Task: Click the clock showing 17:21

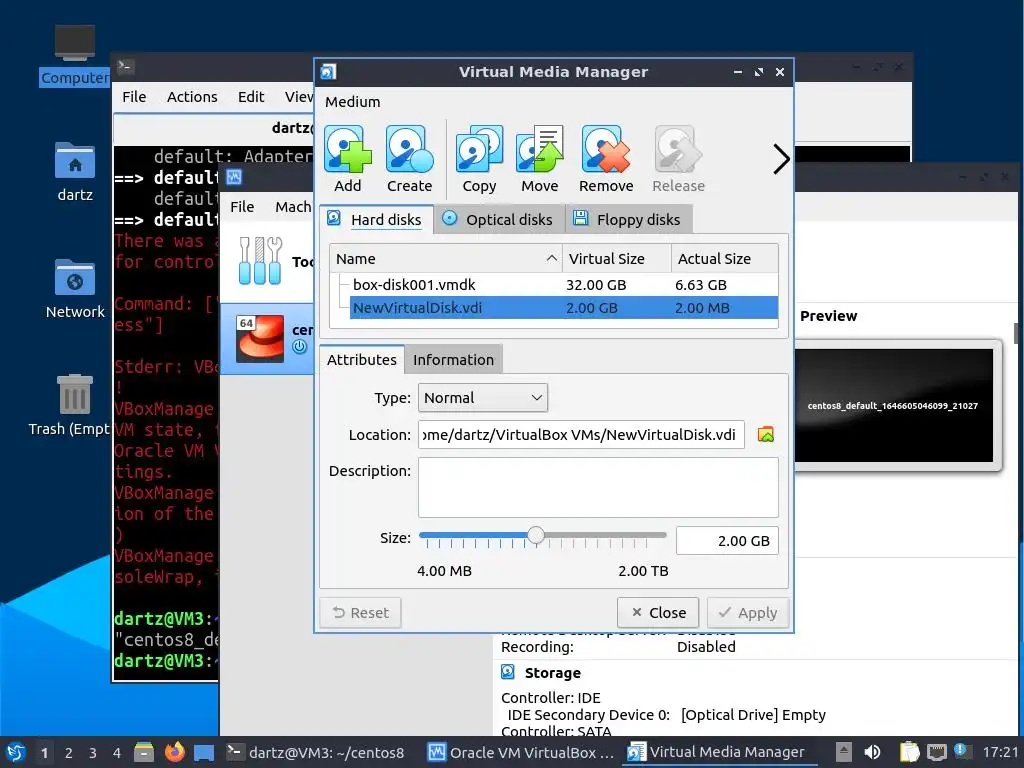Action: tap(1000, 752)
